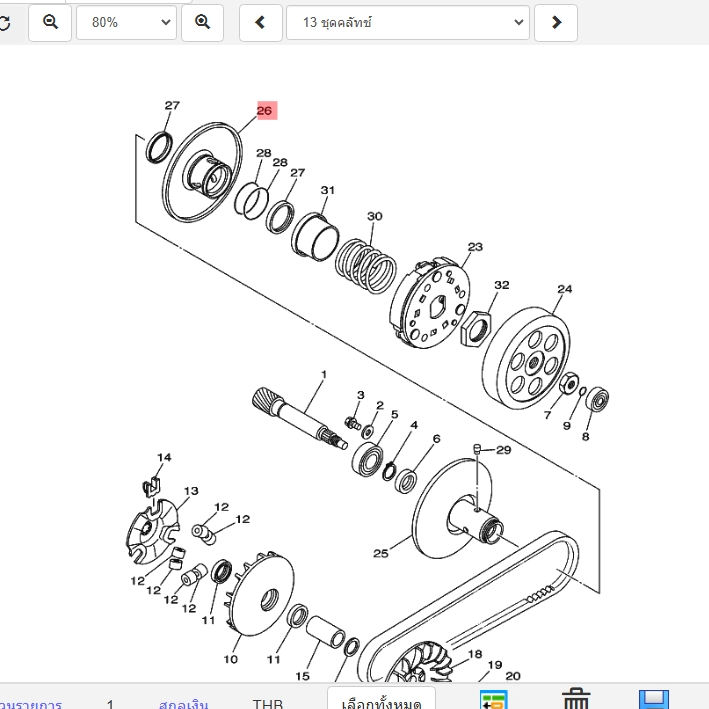Select part number 13 label
Viewport: 709px width, 709px height.
click(191, 491)
